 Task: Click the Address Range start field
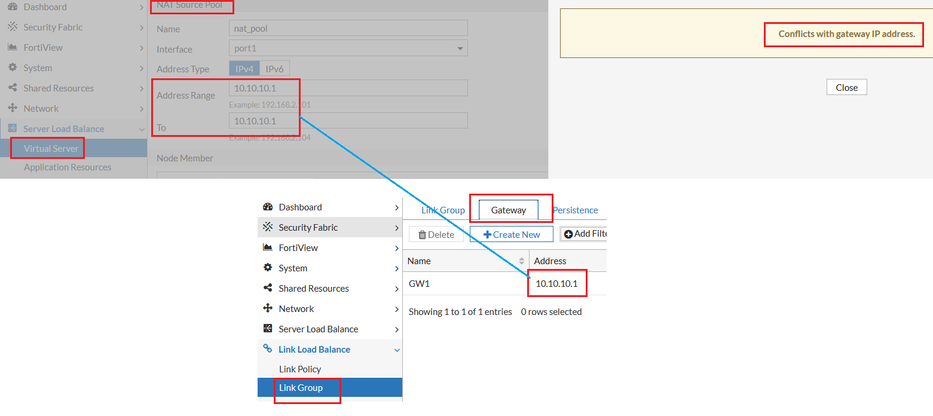(348, 88)
